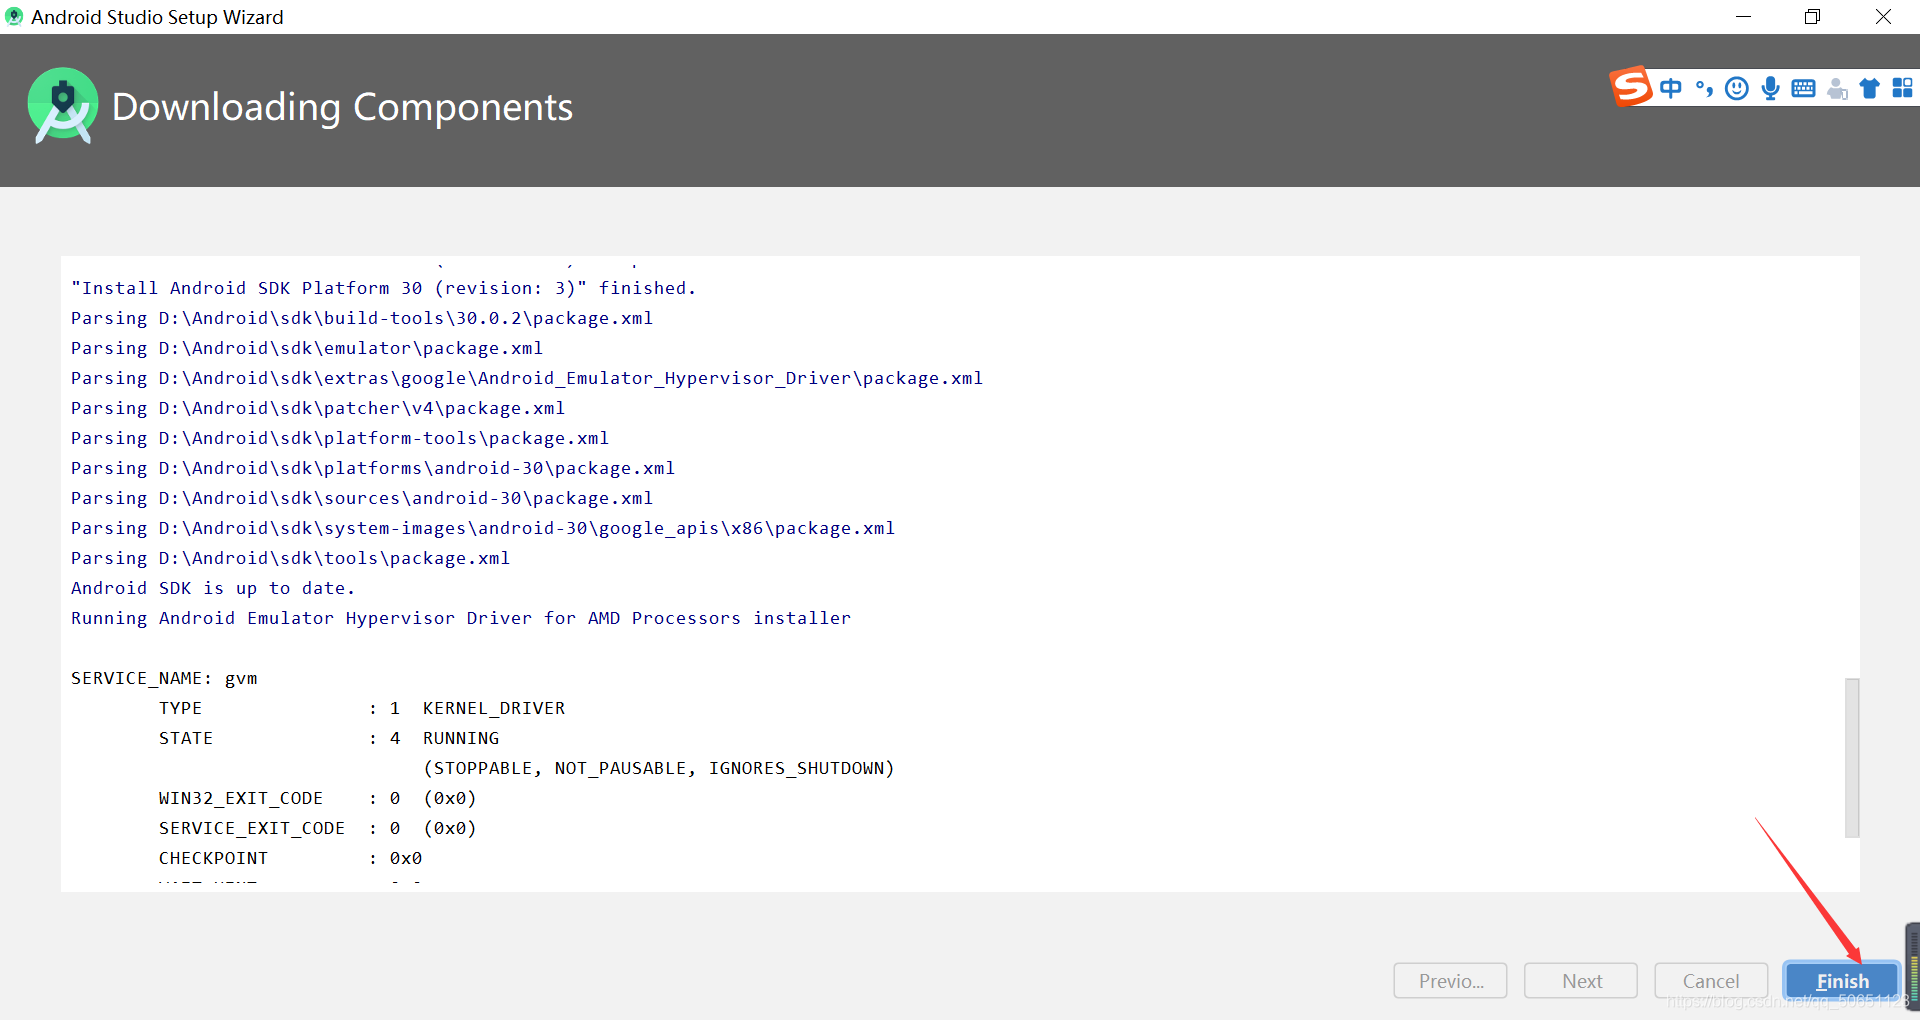Click the patcher\v4 parsing line
This screenshot has height=1020, width=1920.
click(x=318, y=408)
